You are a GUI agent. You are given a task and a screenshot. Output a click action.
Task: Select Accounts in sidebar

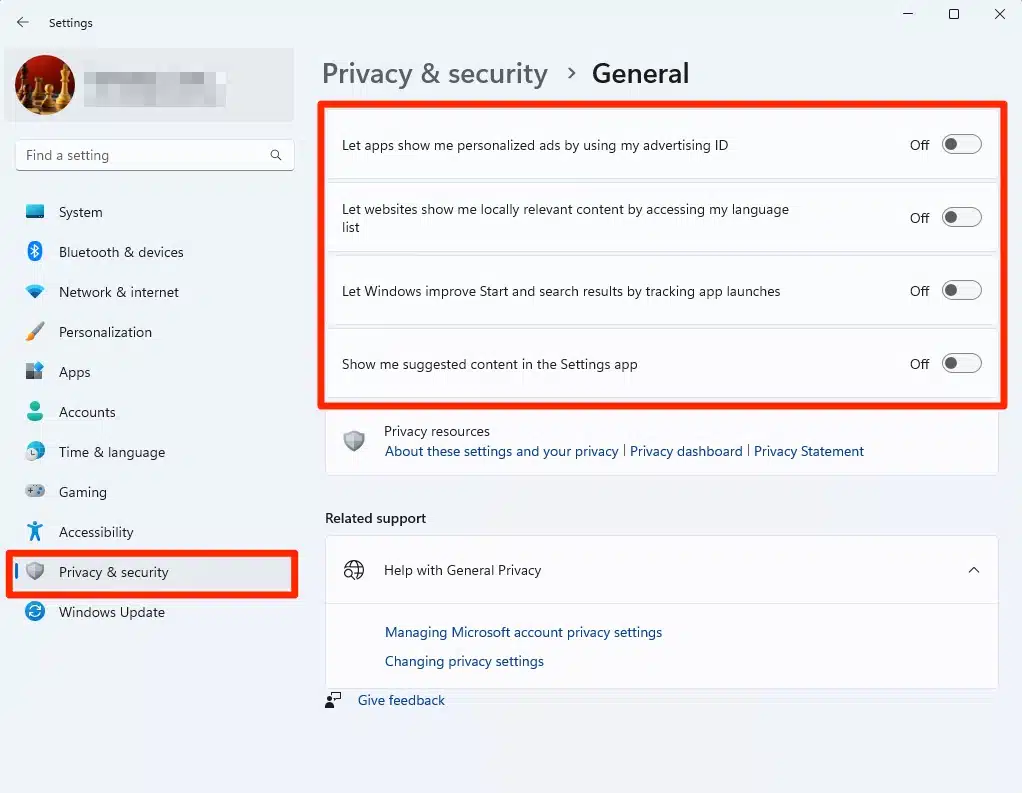click(152, 412)
